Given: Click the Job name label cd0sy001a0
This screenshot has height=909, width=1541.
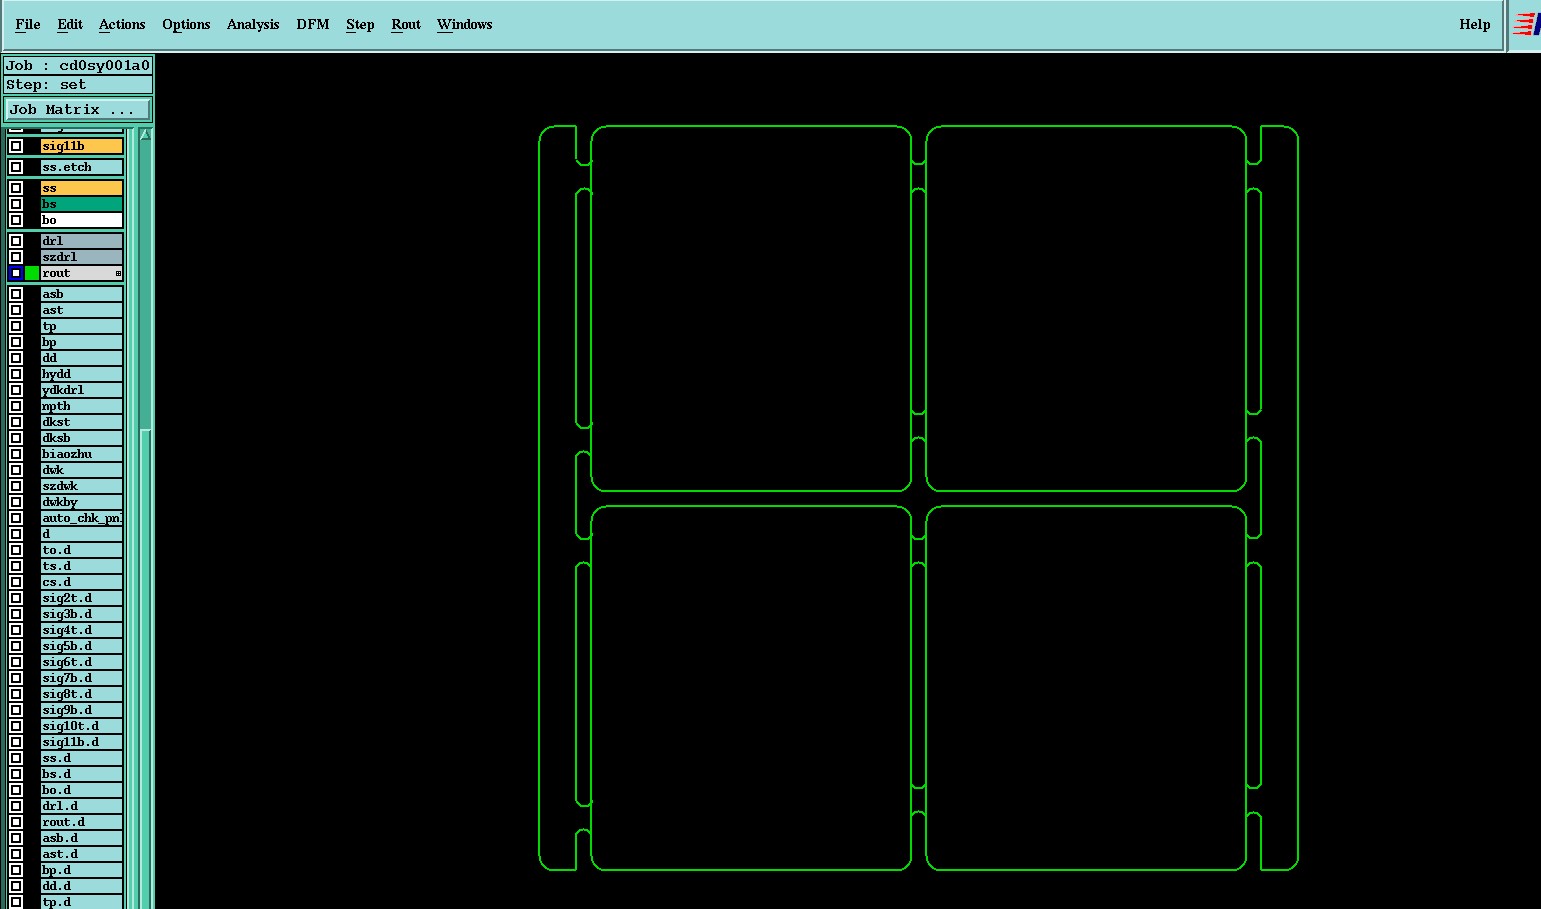Looking at the screenshot, I should [x=78, y=65].
